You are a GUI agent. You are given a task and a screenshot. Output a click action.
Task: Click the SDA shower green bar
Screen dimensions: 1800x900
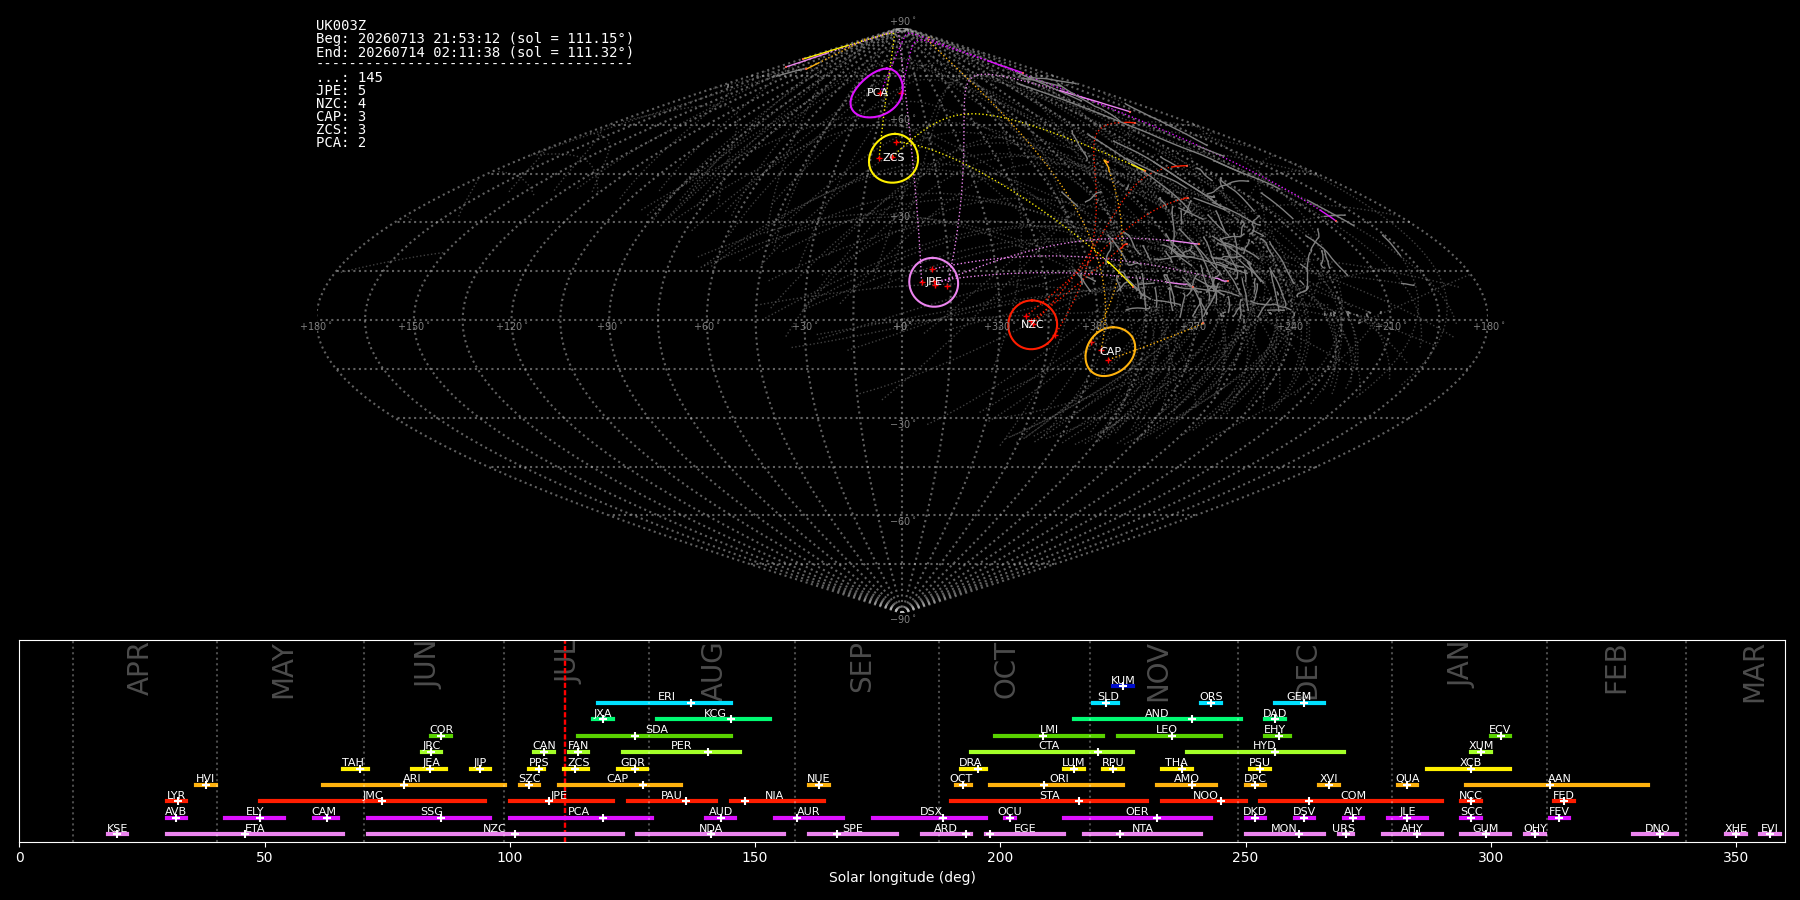pyautogui.click(x=654, y=736)
